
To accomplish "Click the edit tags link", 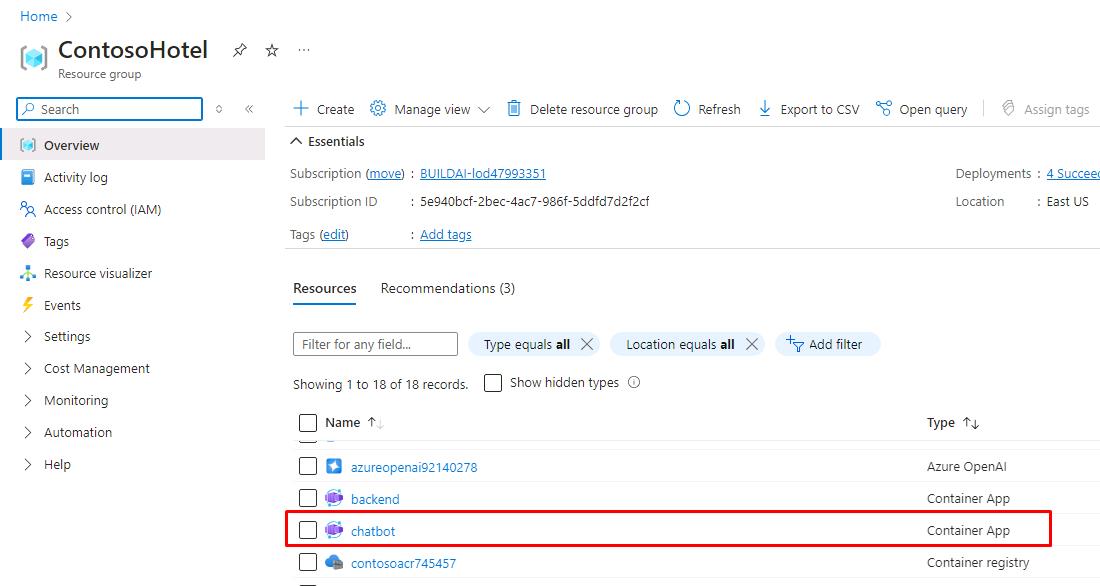I will (x=334, y=234).
